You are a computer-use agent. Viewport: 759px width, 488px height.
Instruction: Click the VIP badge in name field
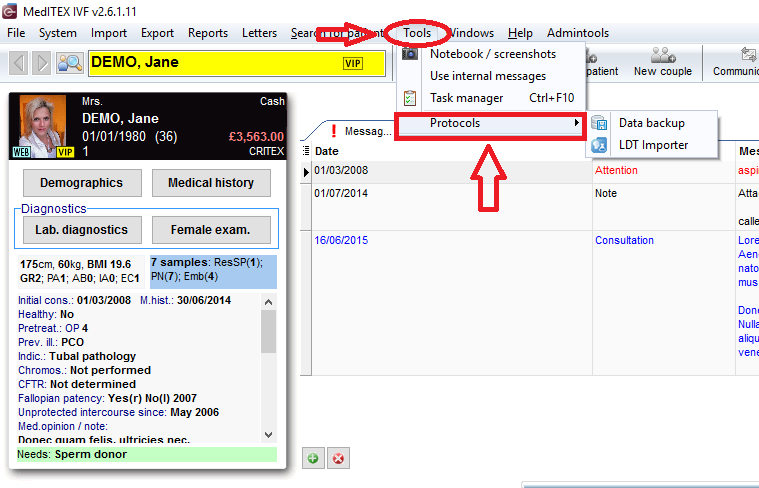coord(352,63)
